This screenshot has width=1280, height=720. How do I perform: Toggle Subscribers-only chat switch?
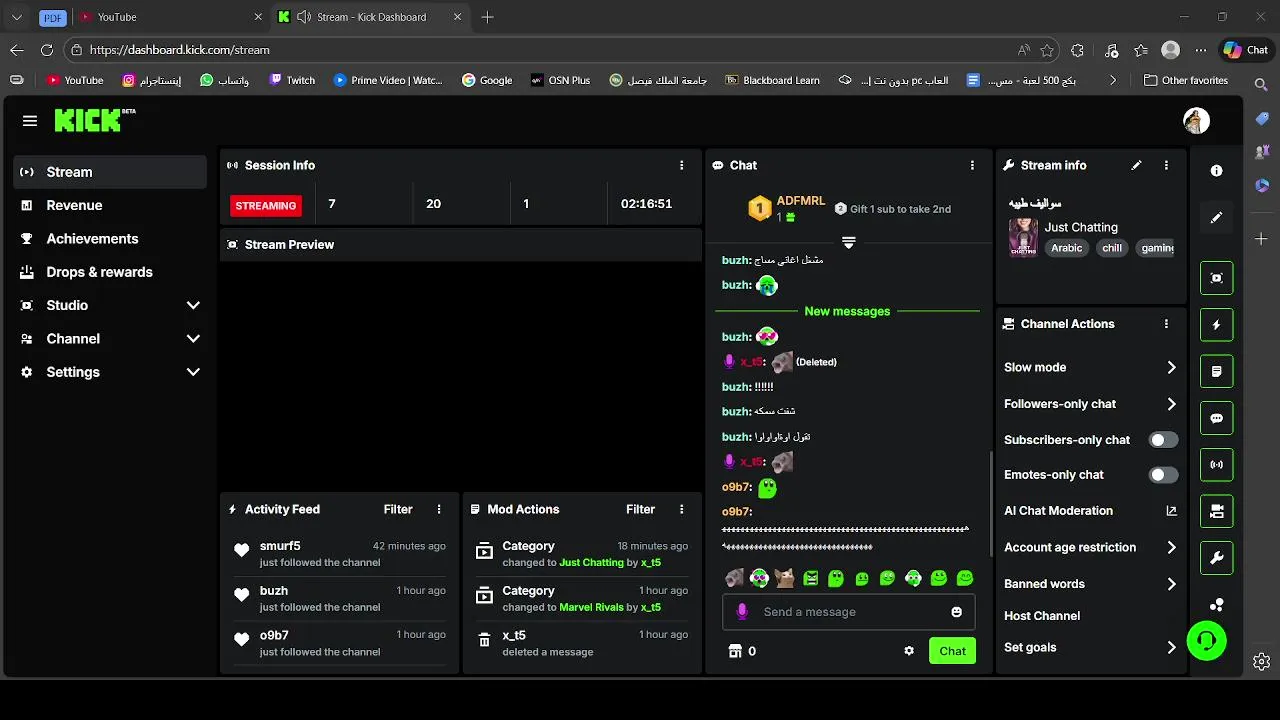pos(1163,440)
